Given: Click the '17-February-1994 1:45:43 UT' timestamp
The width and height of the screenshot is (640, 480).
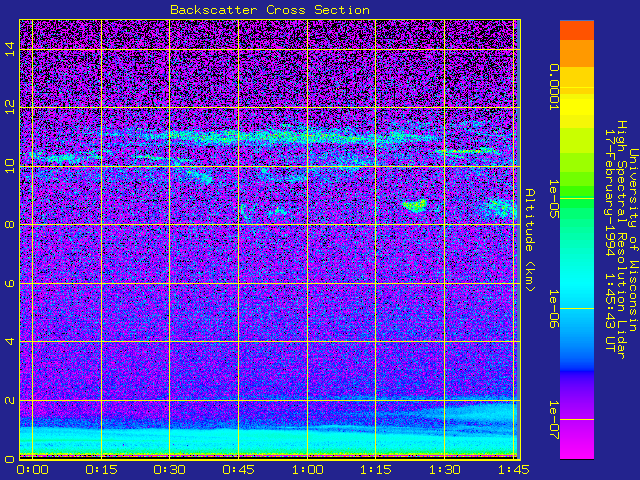Looking at the screenshot, I should [x=609, y=240].
